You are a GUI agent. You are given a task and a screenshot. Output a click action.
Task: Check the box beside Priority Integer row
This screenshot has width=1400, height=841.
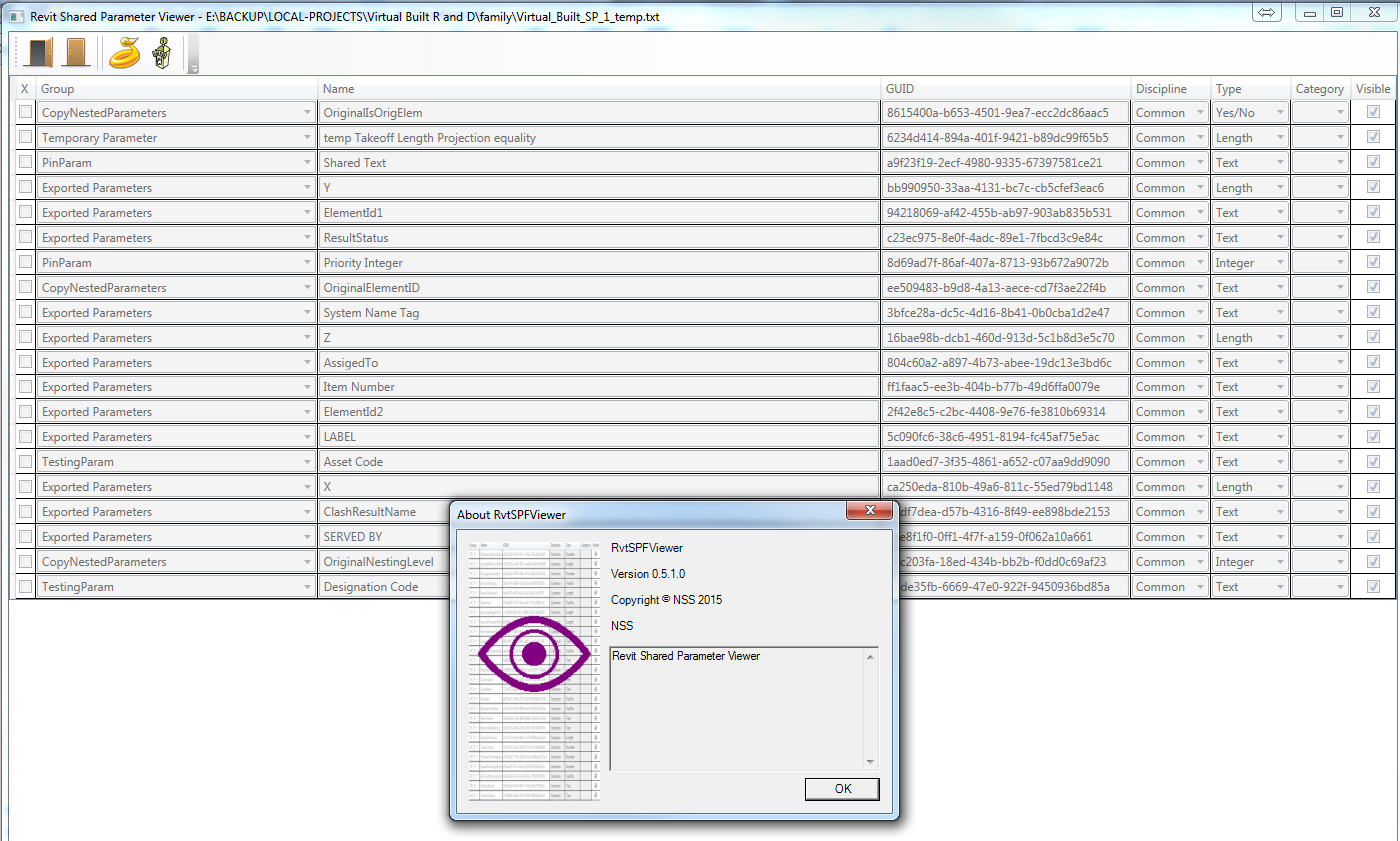23,262
